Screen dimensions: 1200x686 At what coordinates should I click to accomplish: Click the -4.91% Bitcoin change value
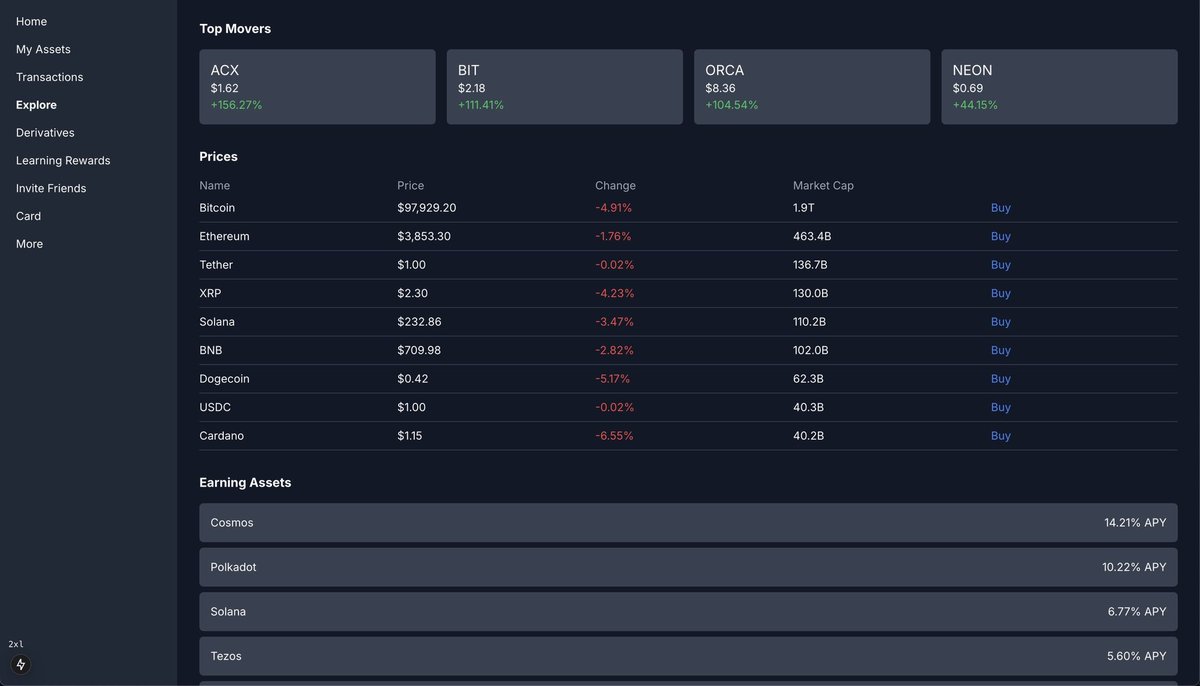pyautogui.click(x=613, y=208)
